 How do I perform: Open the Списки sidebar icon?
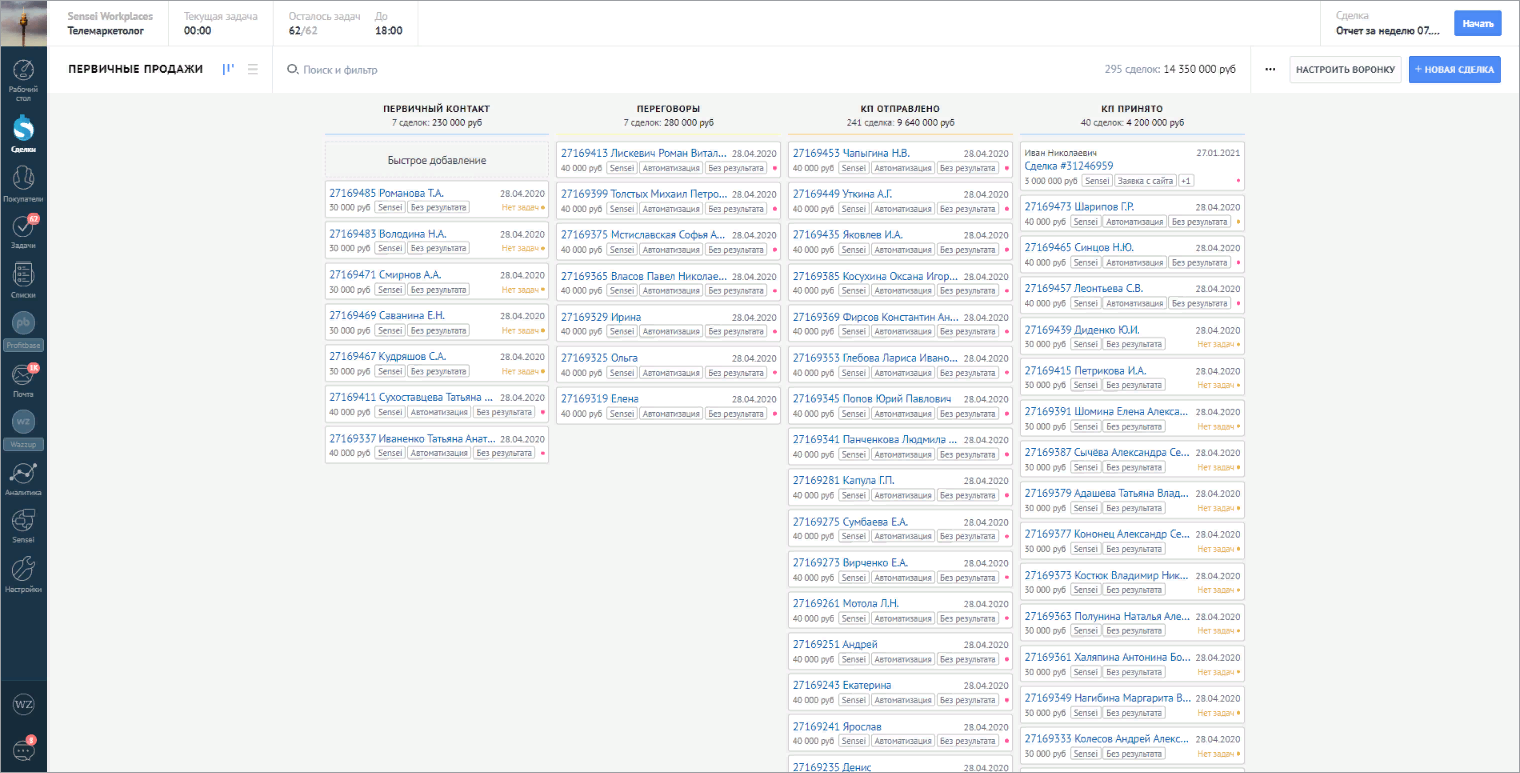[x=23, y=281]
